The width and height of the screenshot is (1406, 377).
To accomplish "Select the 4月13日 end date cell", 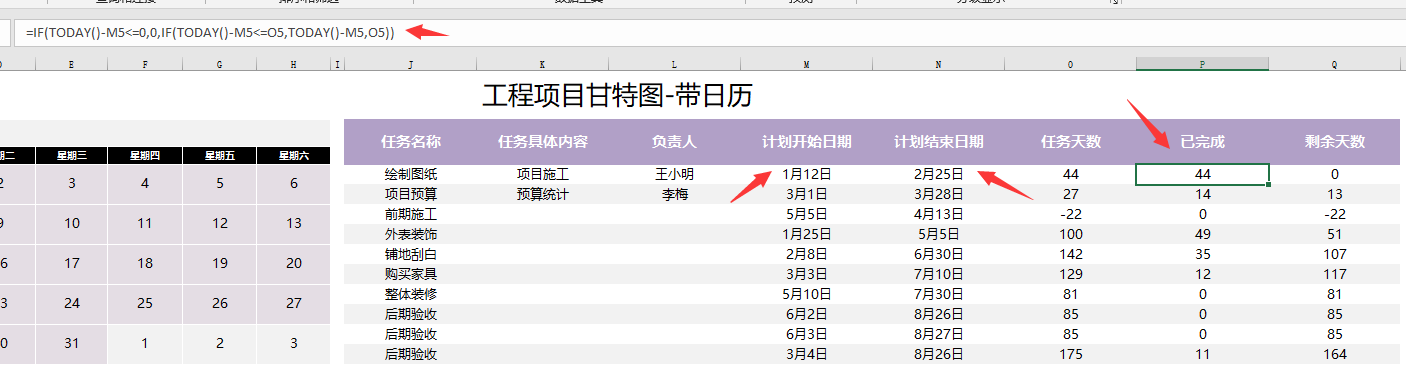I will click(938, 214).
